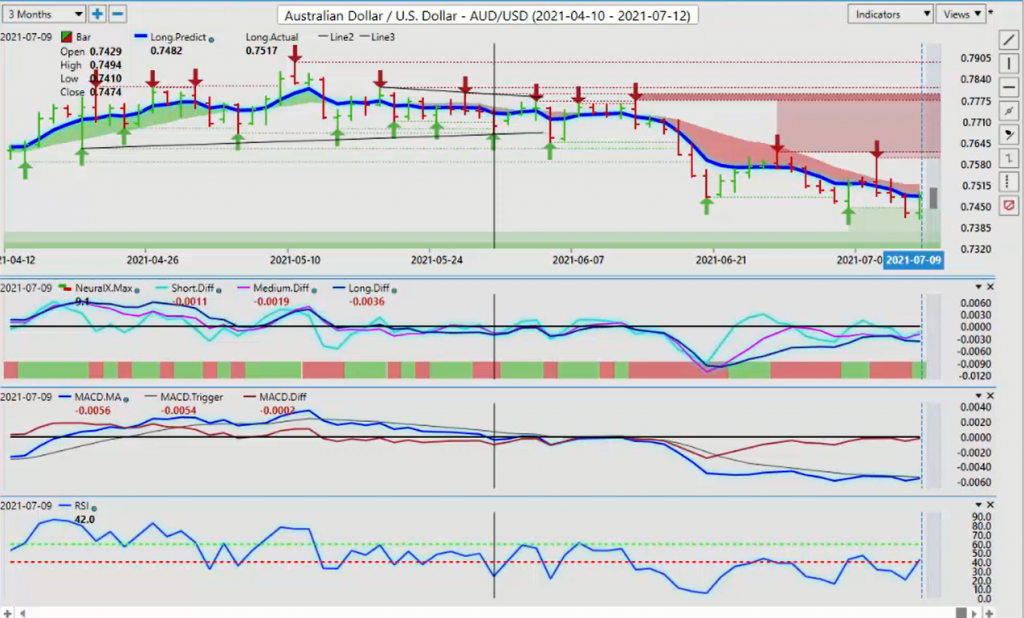Click the Long.Actual legend label
The height and width of the screenshot is (618, 1024).
coord(272,37)
